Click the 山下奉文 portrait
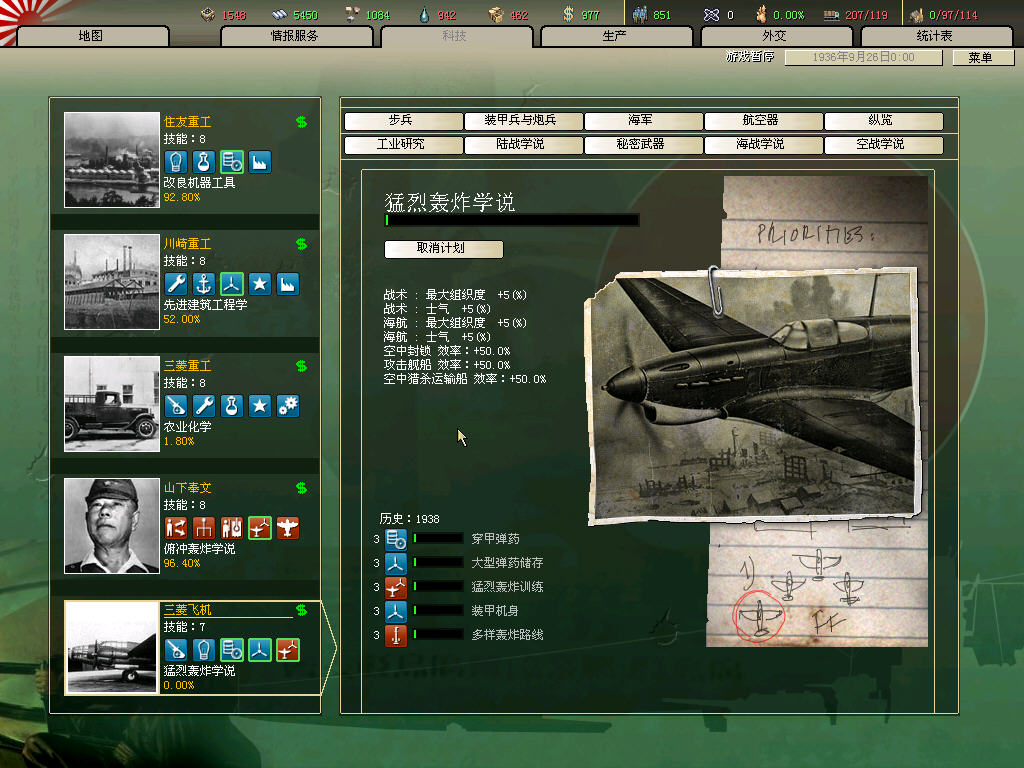This screenshot has height=768, width=1024. [112, 526]
